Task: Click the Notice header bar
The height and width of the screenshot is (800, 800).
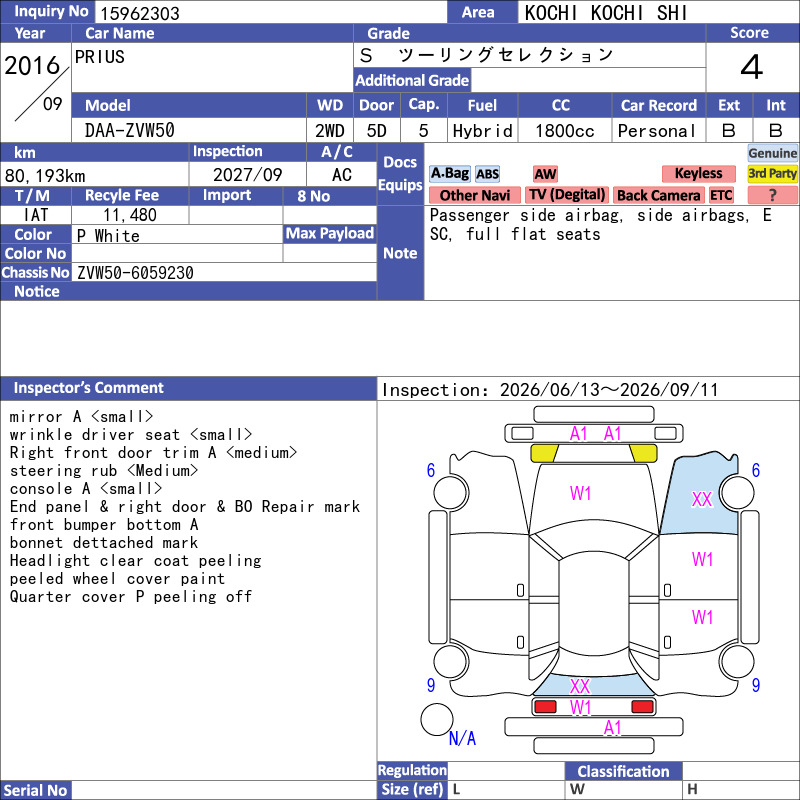Action: tap(188, 291)
